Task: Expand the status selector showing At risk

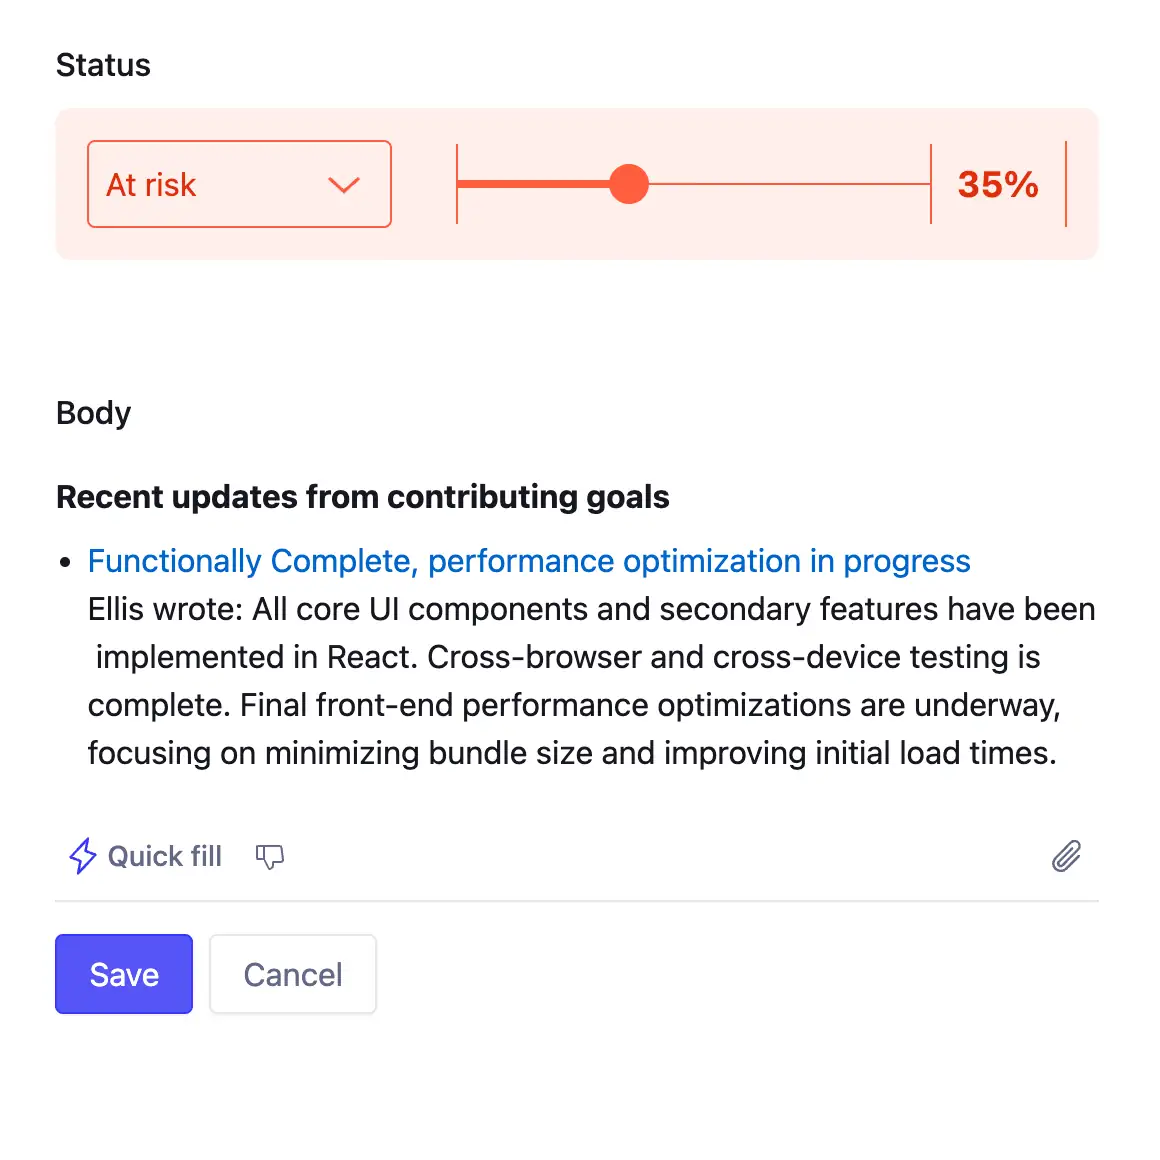Action: [x=239, y=184]
